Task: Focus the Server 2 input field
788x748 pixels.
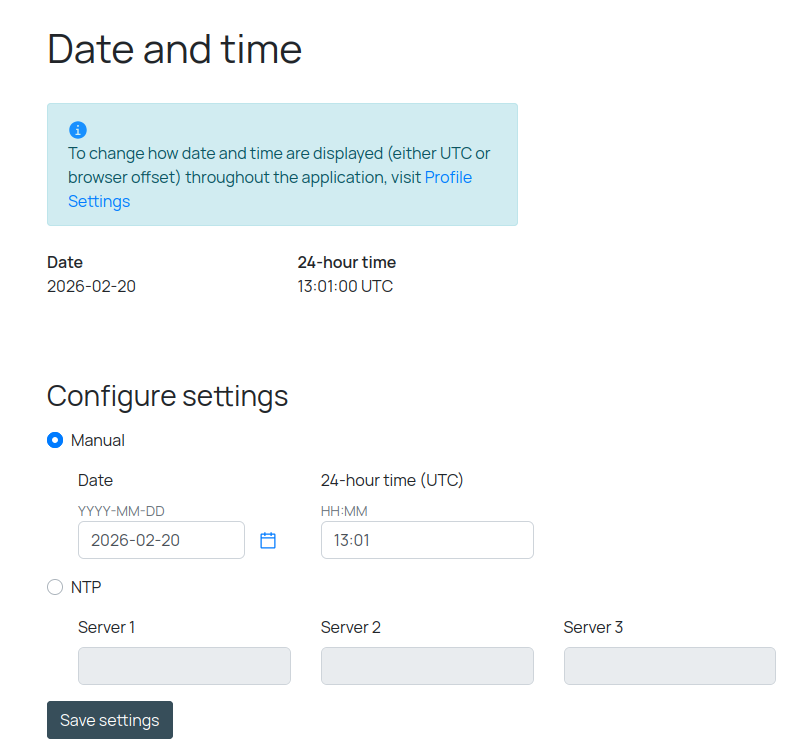Action: tap(427, 666)
